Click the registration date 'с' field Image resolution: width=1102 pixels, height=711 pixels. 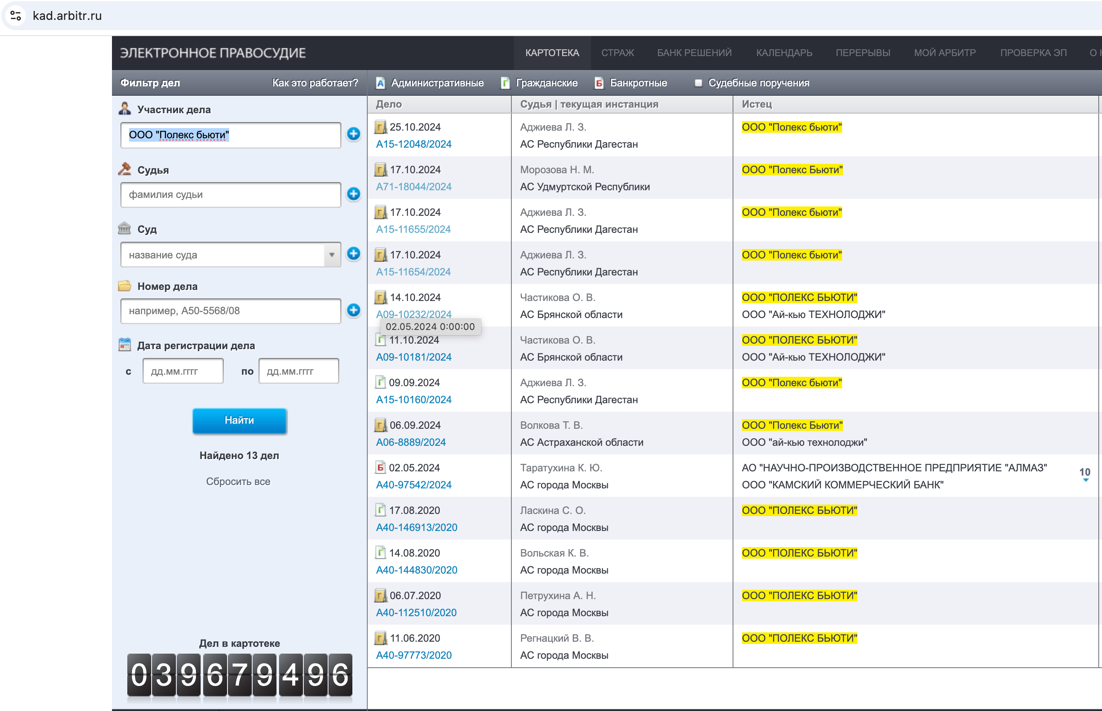pos(183,371)
